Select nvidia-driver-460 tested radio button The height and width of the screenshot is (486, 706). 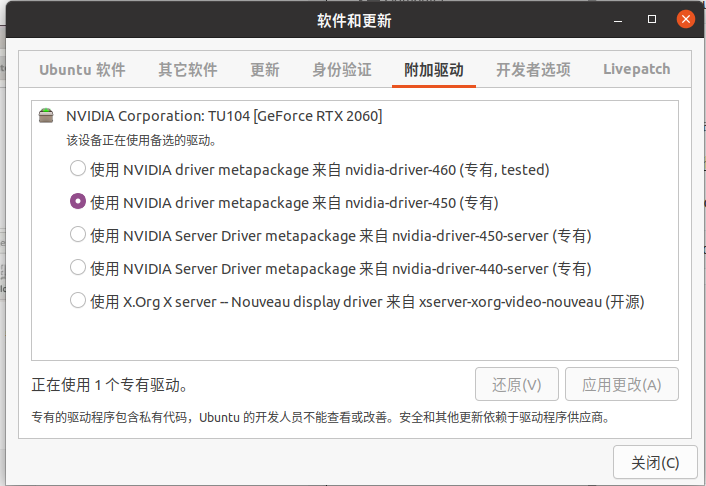78,169
